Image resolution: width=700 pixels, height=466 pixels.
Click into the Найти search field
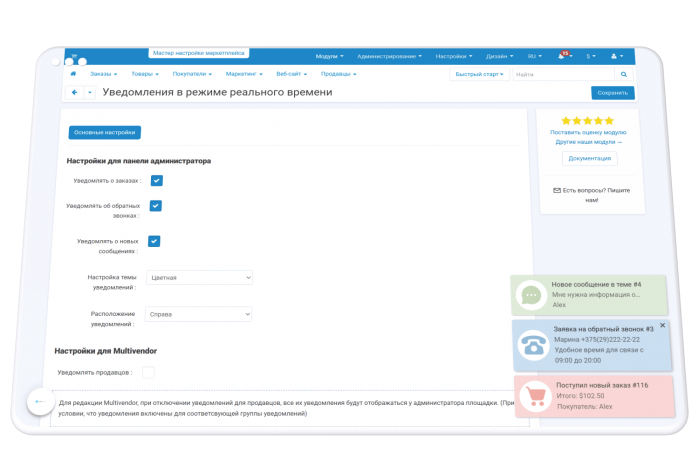(x=564, y=75)
